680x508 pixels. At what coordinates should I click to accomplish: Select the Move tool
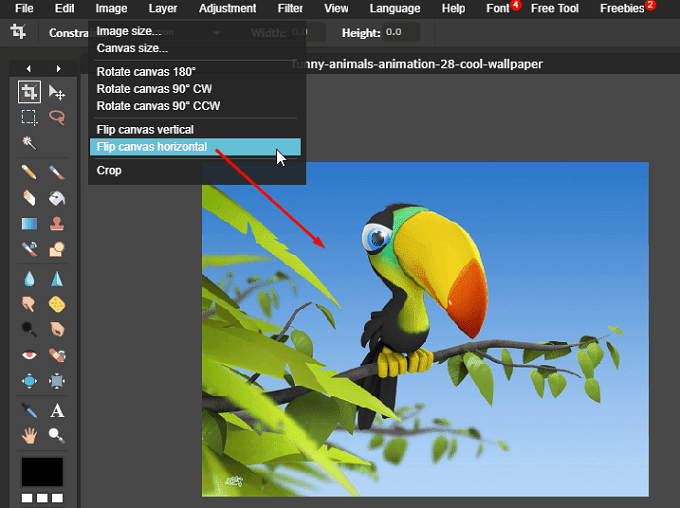pos(57,92)
